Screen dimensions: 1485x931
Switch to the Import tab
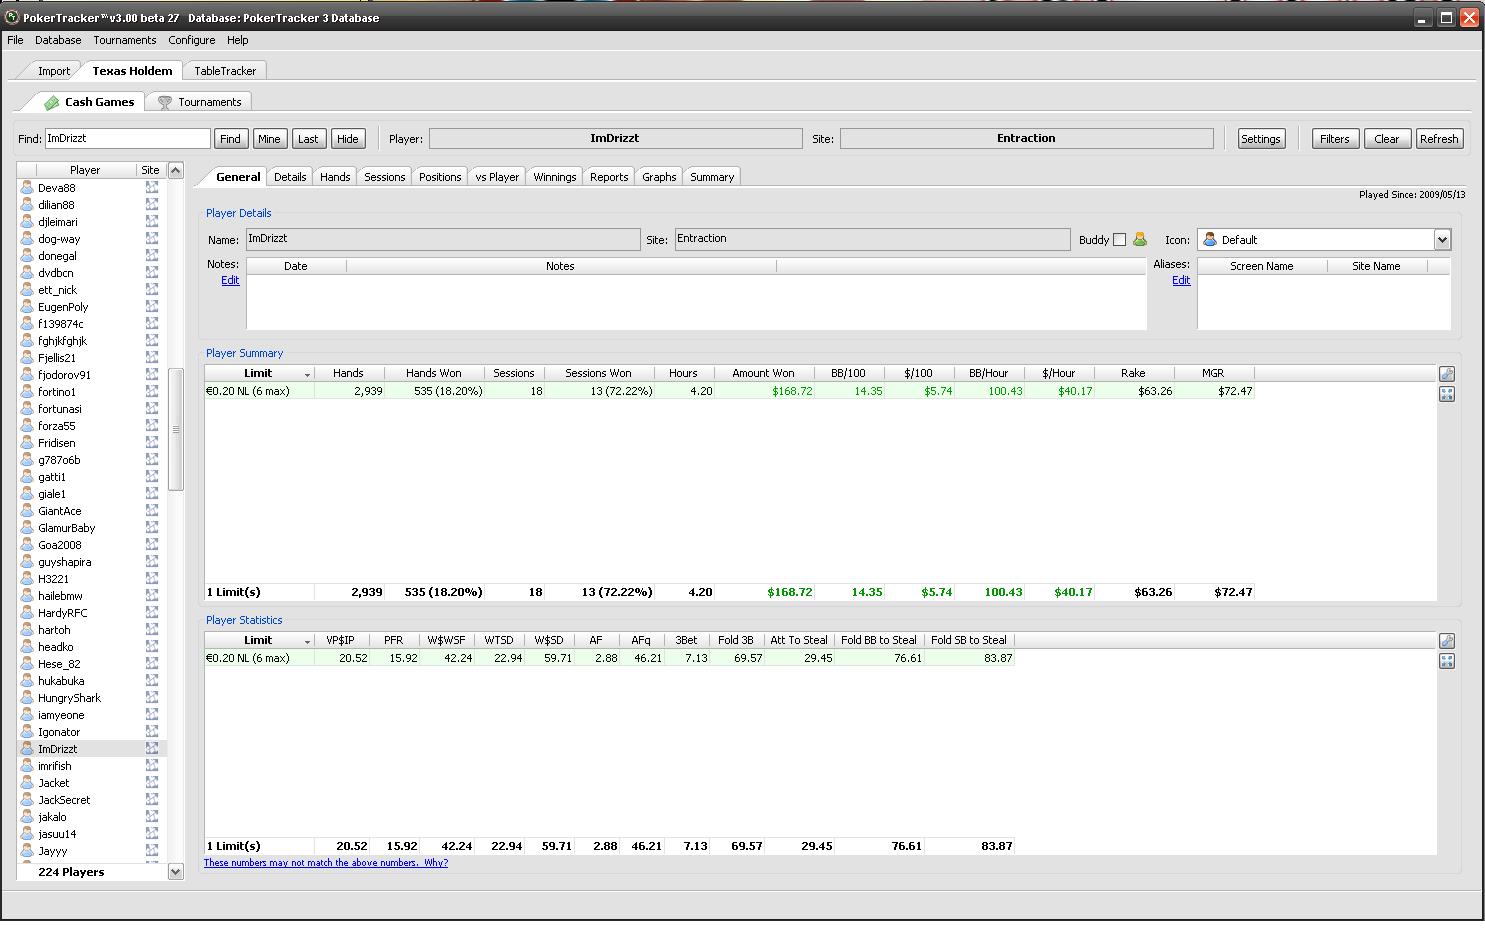[54, 71]
